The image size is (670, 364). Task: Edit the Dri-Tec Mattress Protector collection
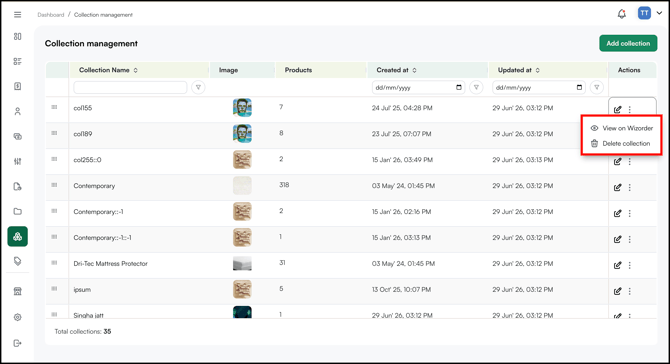[617, 265]
